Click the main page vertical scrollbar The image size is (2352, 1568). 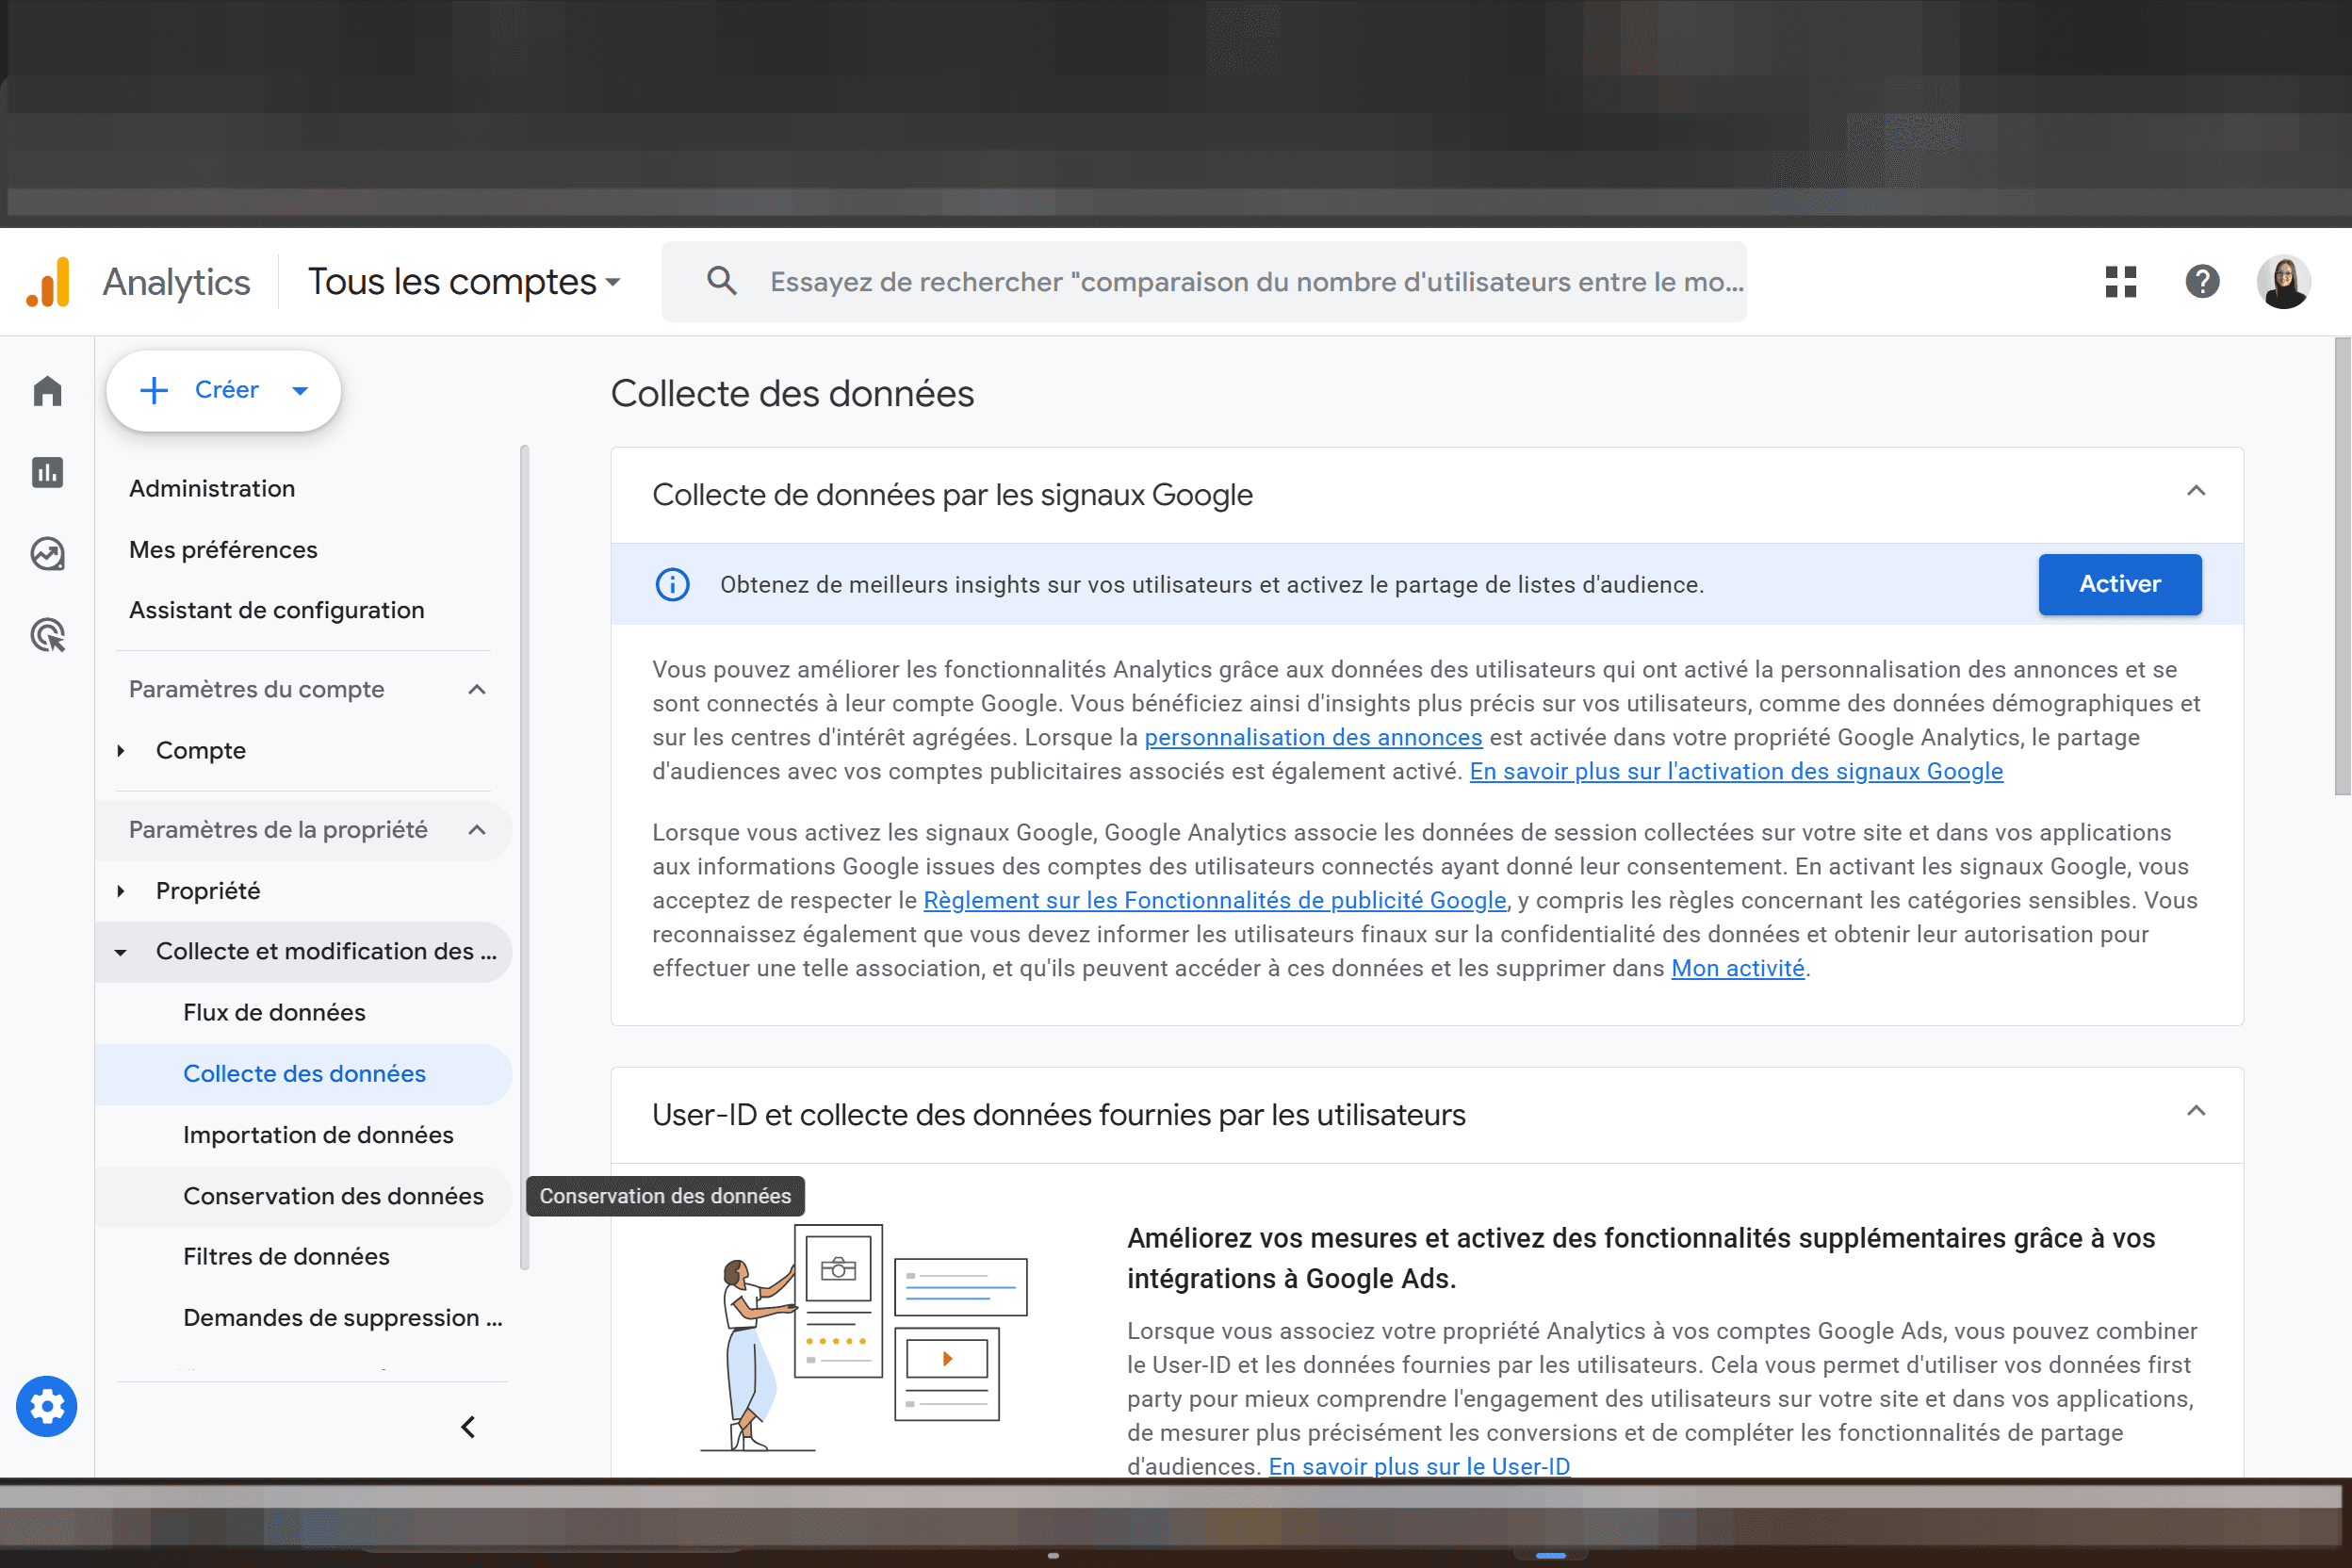[2342, 567]
